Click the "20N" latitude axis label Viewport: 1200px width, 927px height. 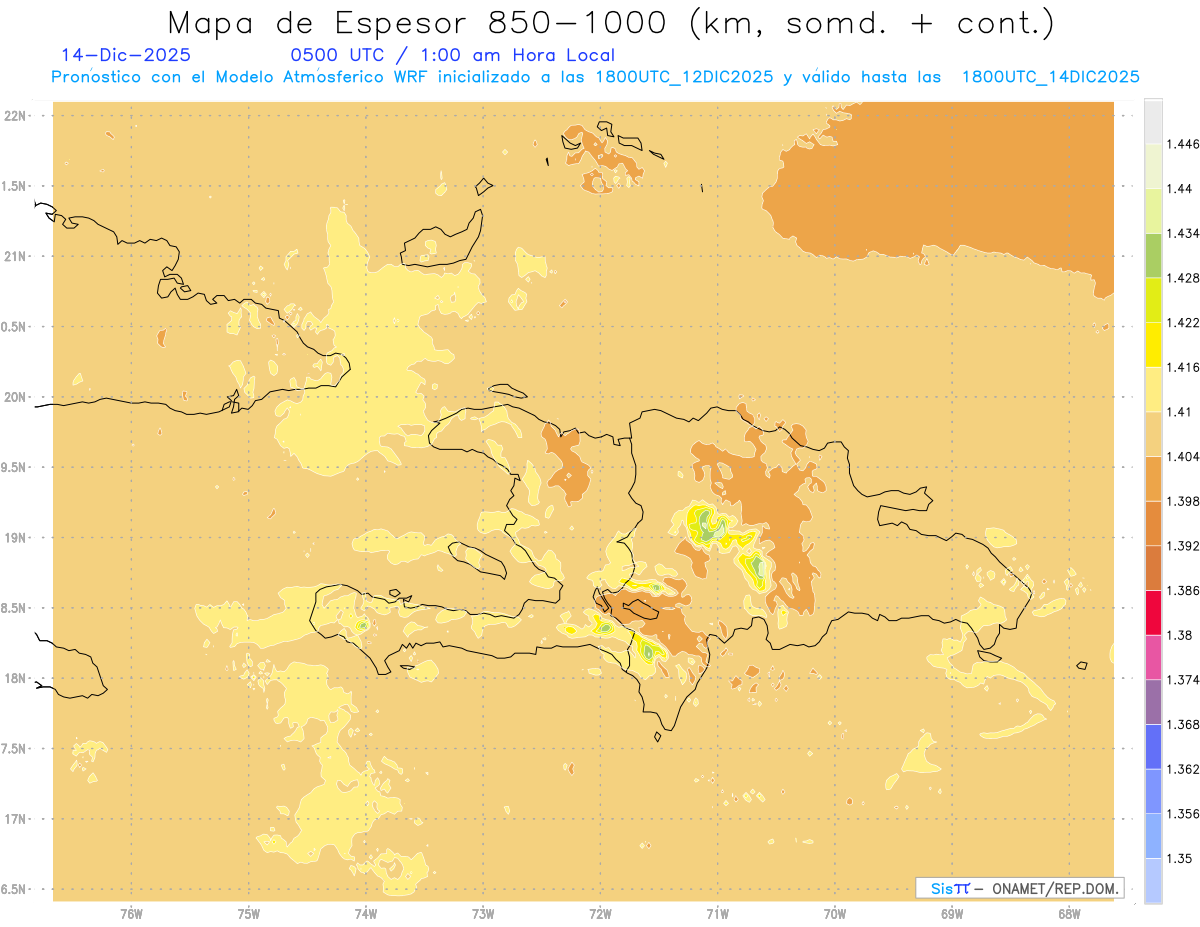pos(15,397)
